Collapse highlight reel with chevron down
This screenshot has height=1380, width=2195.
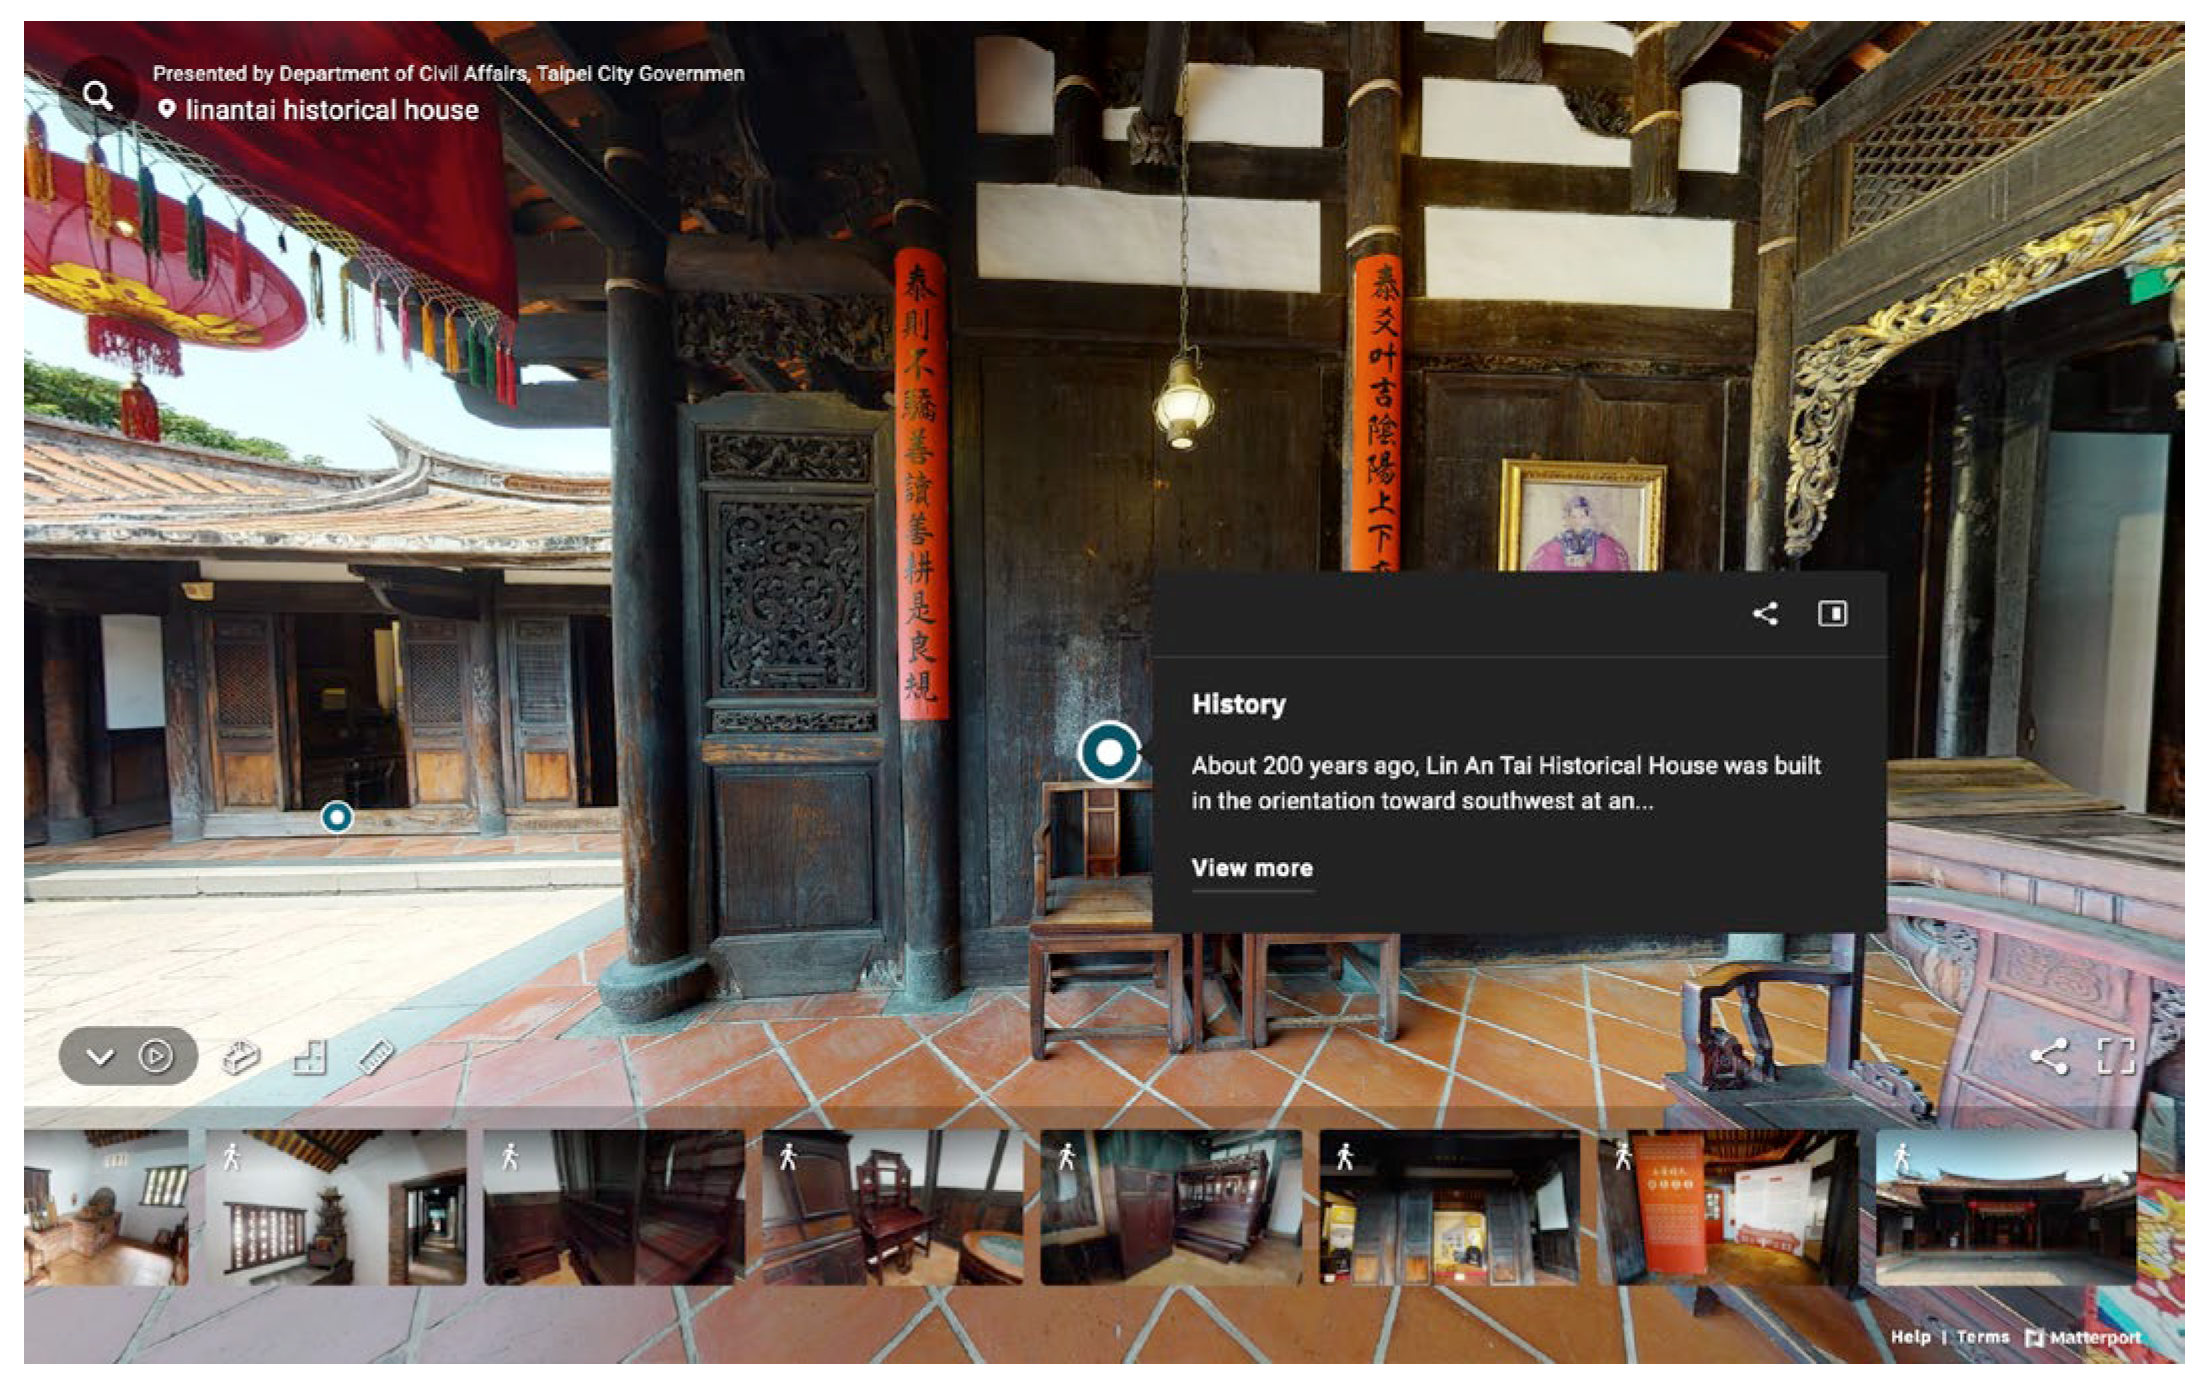(100, 1056)
